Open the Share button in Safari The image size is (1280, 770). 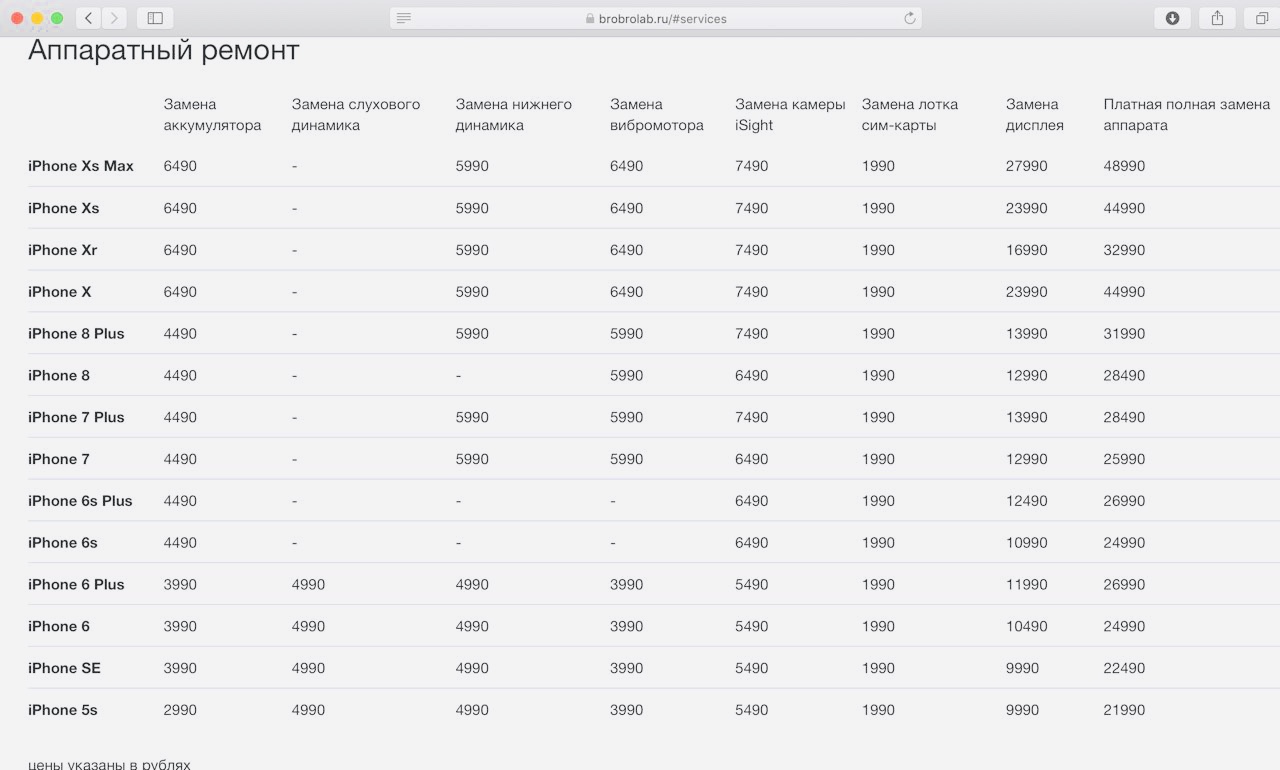tap(1217, 18)
